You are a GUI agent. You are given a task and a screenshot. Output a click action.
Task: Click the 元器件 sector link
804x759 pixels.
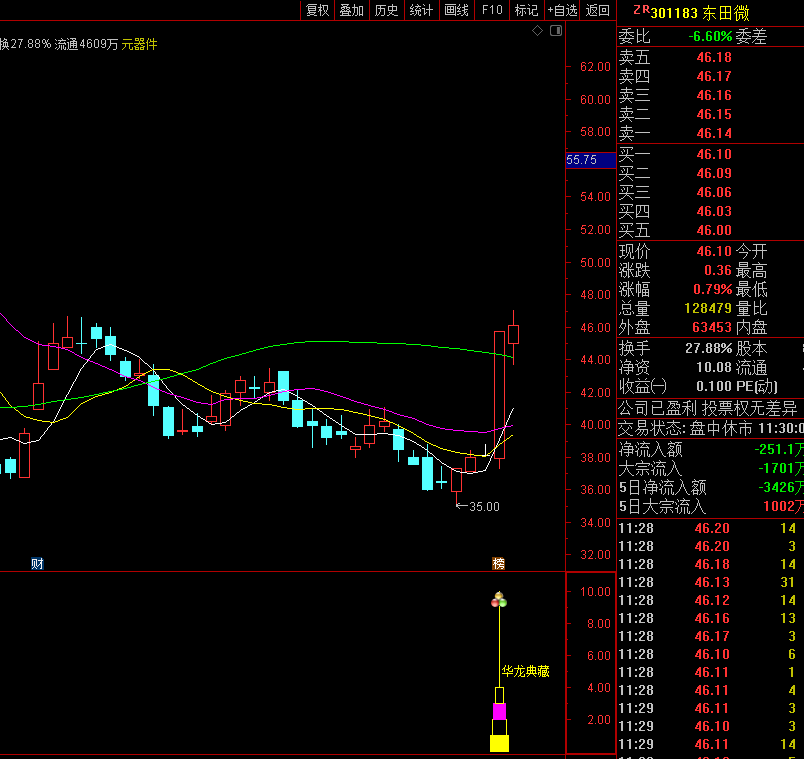pos(139,45)
